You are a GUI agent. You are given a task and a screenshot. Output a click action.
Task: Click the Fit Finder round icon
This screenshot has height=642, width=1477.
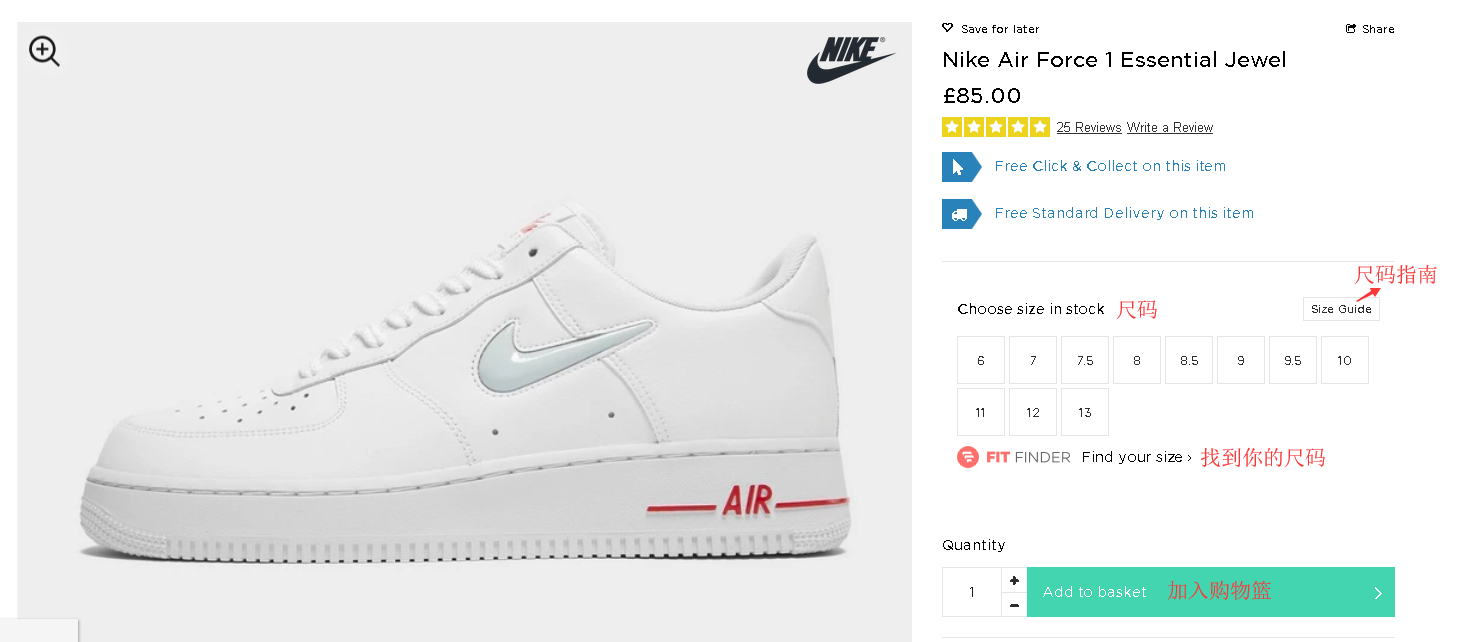[968, 457]
